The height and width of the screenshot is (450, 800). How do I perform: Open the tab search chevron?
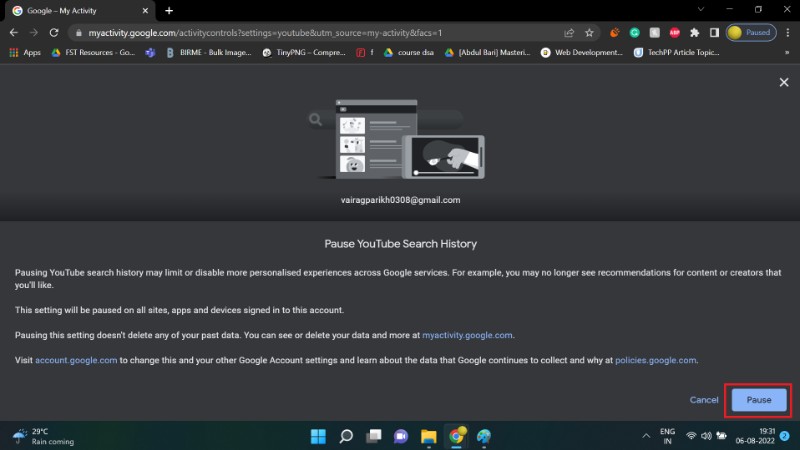click(x=701, y=9)
